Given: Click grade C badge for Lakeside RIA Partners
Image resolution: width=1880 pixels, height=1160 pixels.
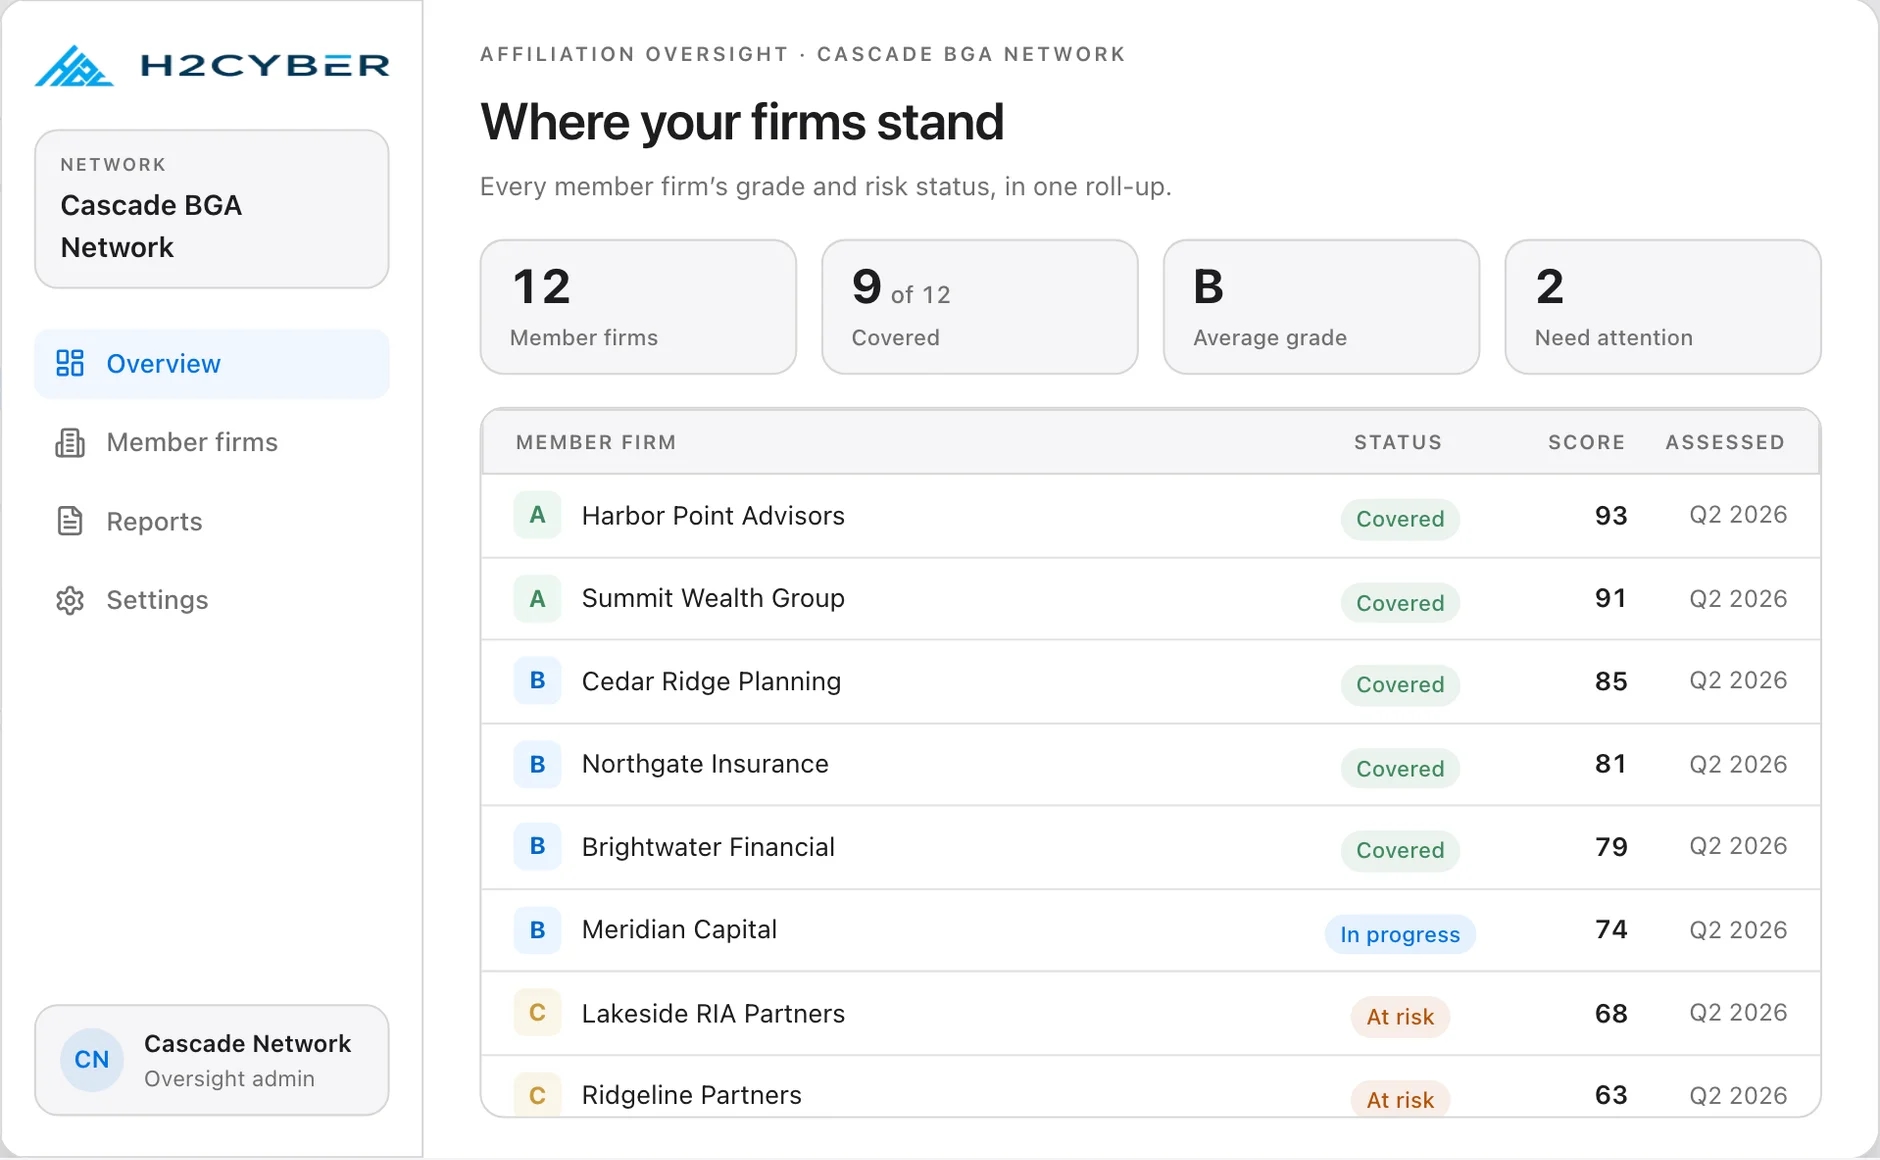Looking at the screenshot, I should (537, 1012).
